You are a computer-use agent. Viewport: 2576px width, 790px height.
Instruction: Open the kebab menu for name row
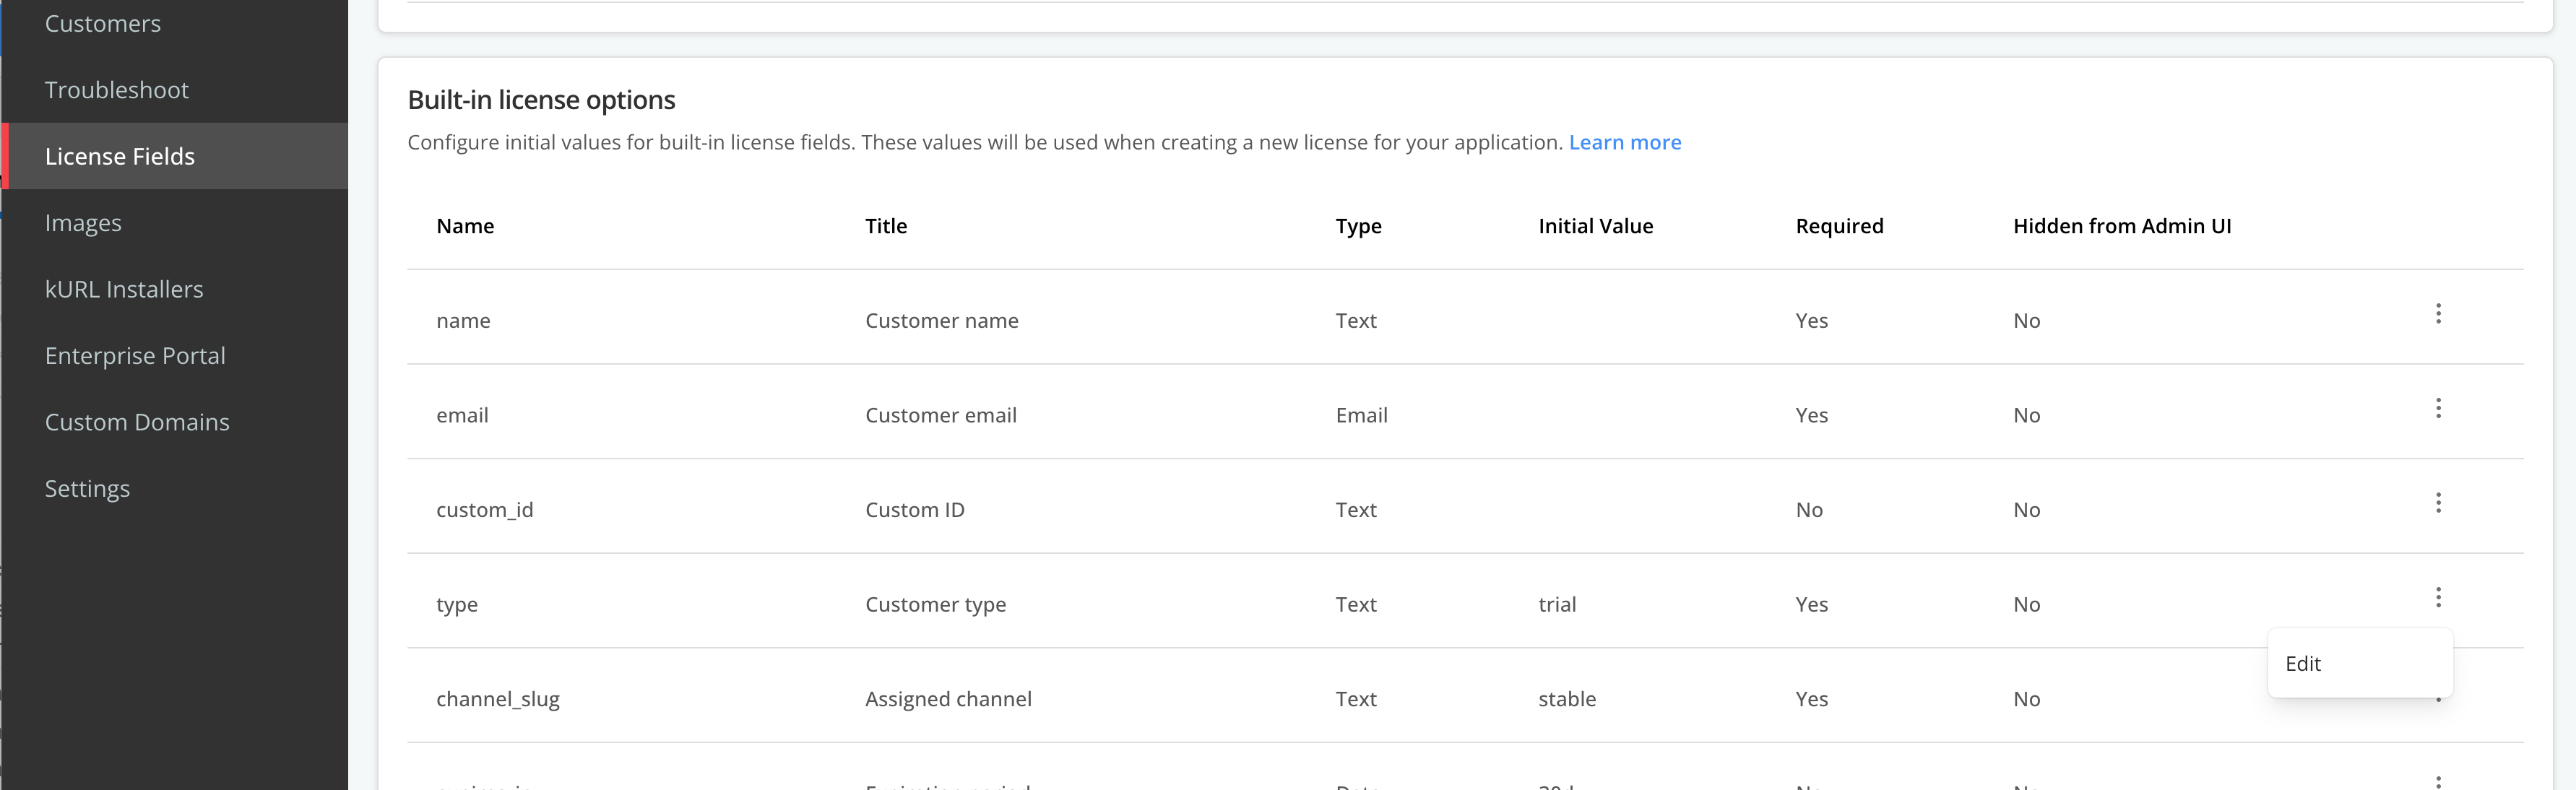(2438, 314)
